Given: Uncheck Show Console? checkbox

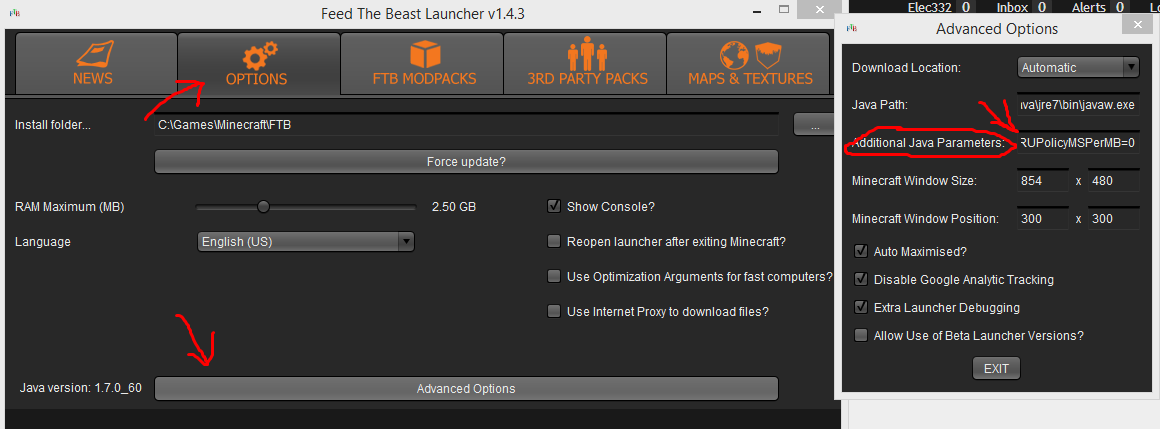Looking at the screenshot, I should point(553,206).
